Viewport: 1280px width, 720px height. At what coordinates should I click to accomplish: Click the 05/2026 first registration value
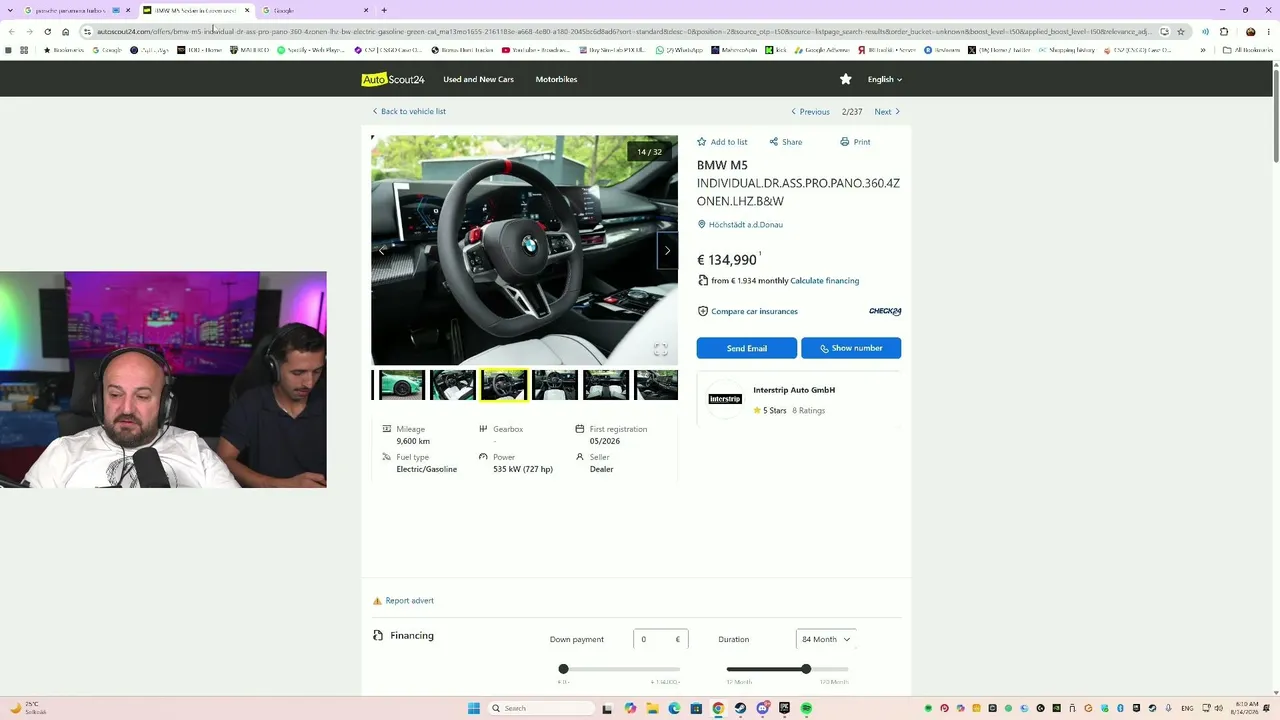click(605, 441)
